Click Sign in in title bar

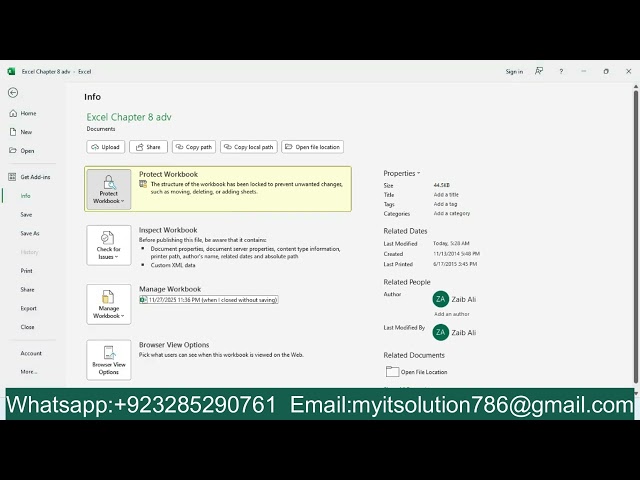[514, 71]
